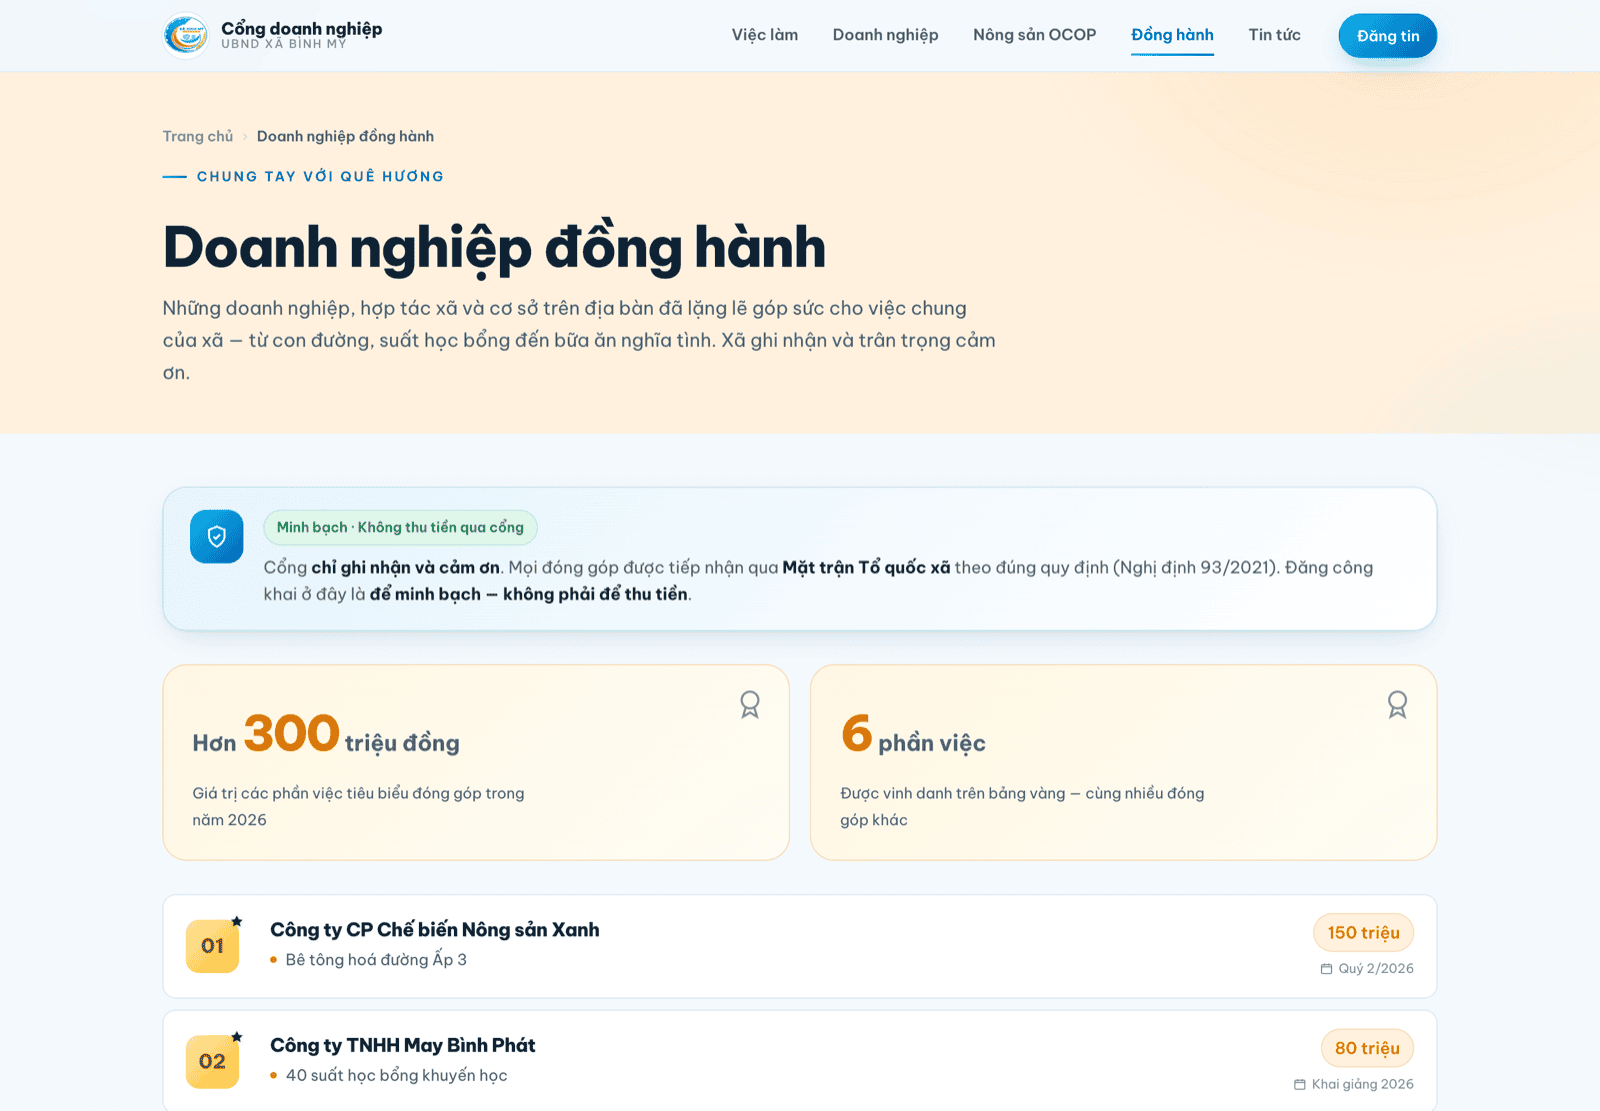Screen dimensions: 1600x1111
Task: Go back to Trang chủ breadcrumb
Action: (198, 136)
